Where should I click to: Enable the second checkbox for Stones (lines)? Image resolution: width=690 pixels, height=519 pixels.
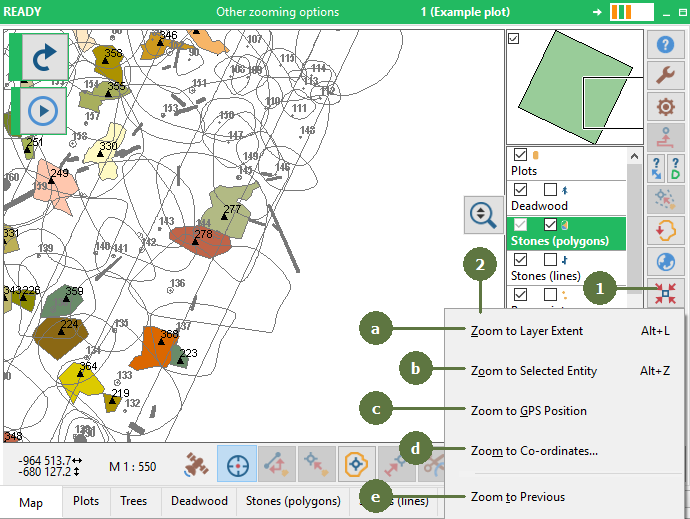pyautogui.click(x=550, y=259)
